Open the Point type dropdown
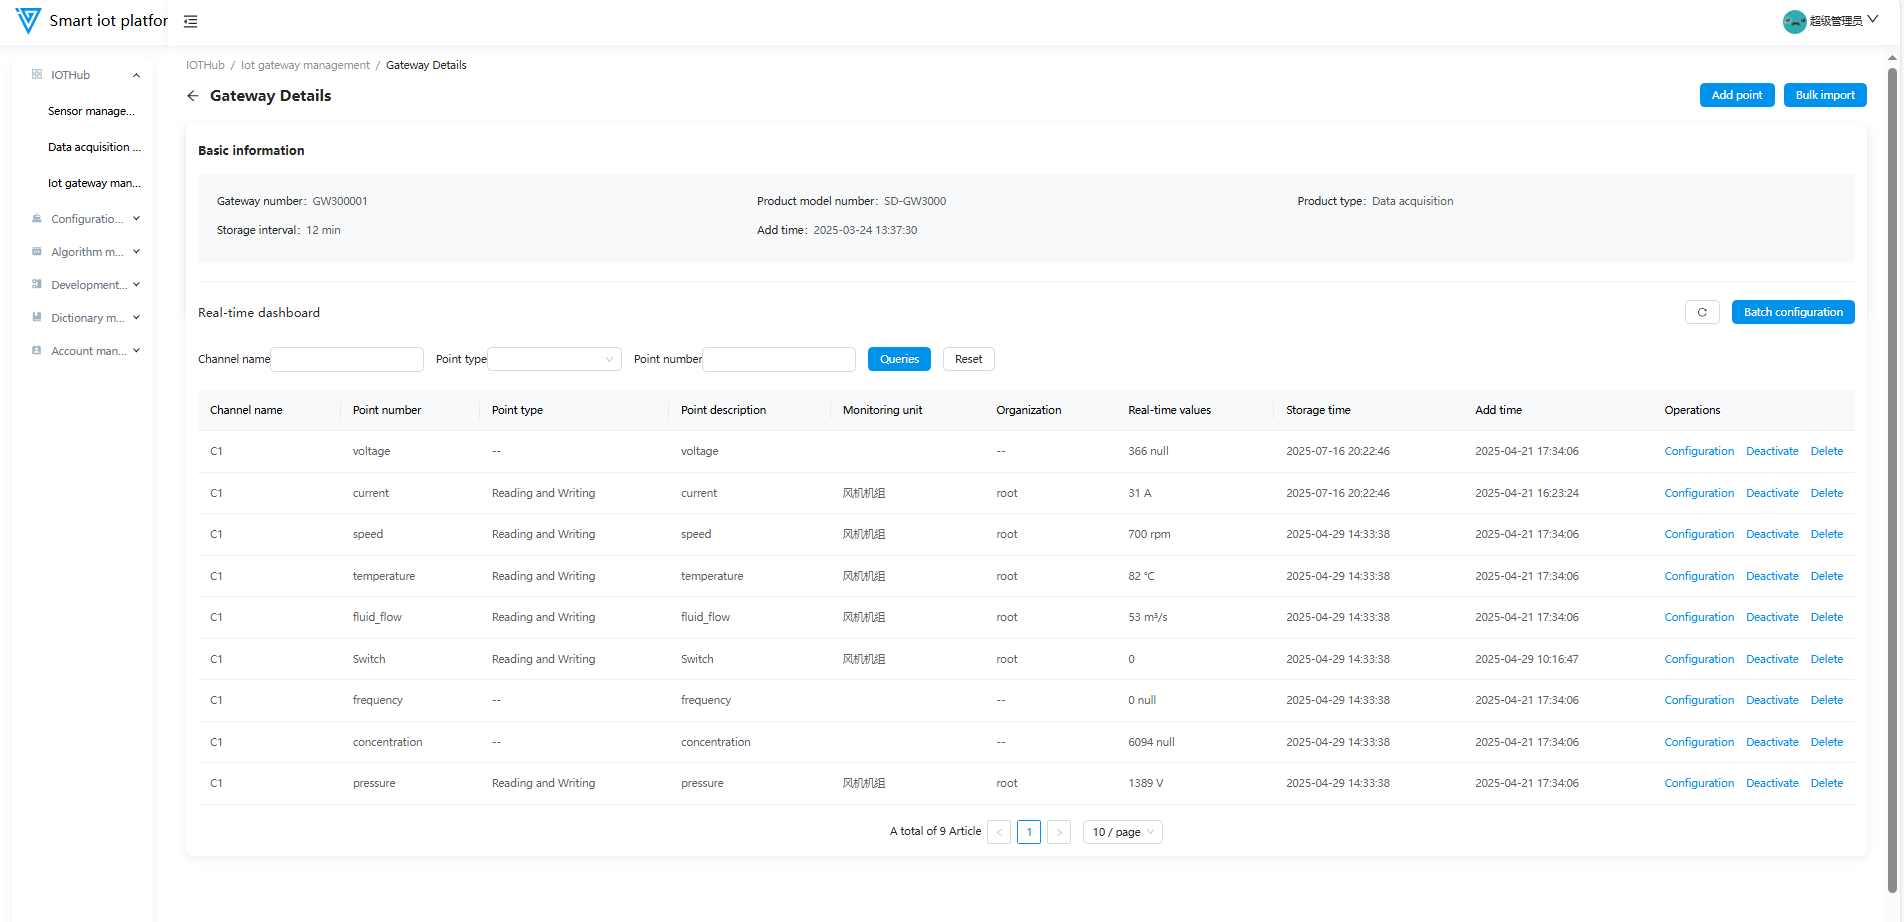Screen dimensions: 1904x922 pyautogui.click(x=554, y=359)
